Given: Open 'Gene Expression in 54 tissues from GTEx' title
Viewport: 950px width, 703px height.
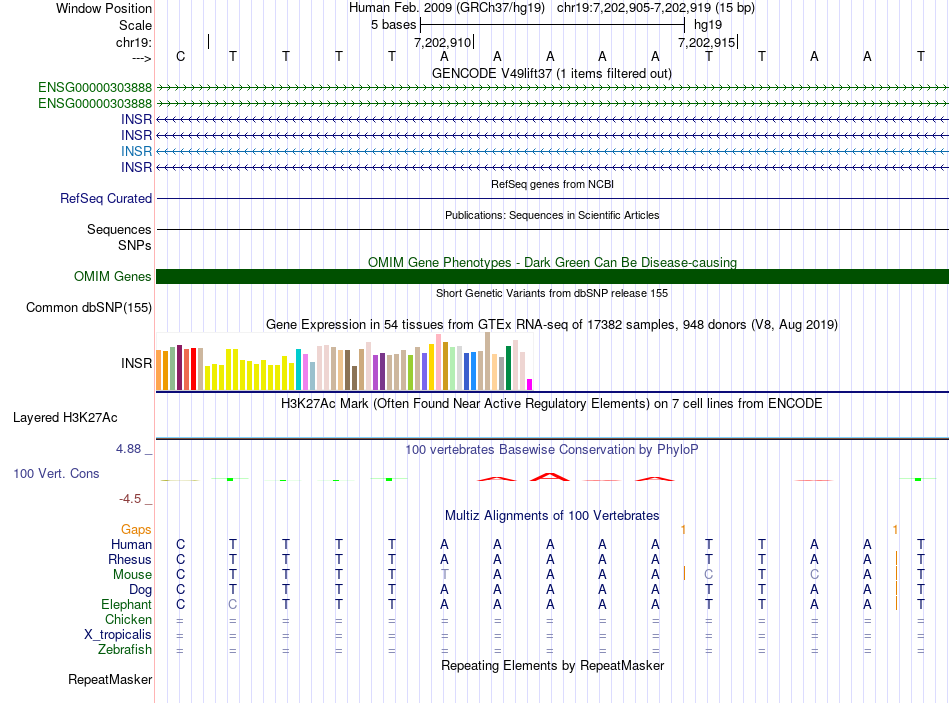Looking at the screenshot, I should pyautogui.click(x=552, y=324).
